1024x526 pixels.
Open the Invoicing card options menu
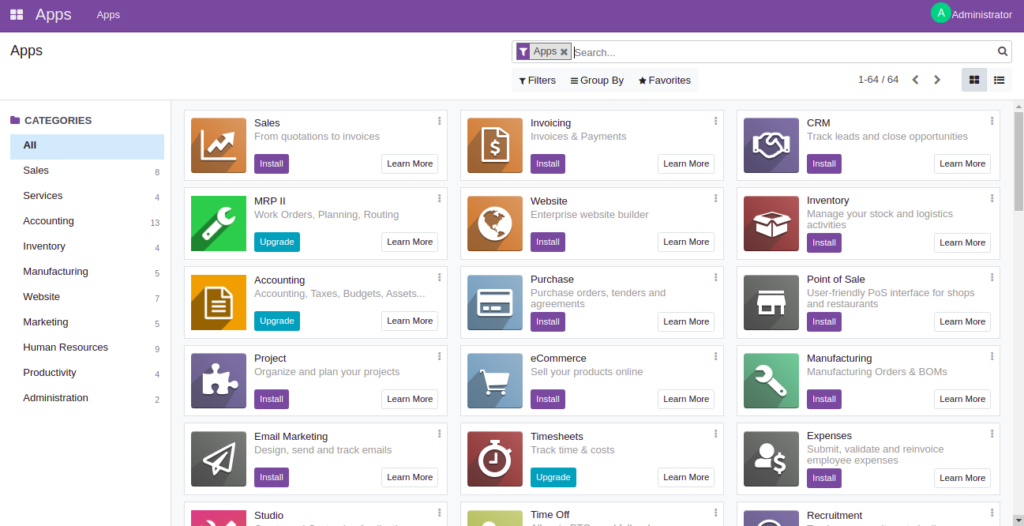coord(716,121)
